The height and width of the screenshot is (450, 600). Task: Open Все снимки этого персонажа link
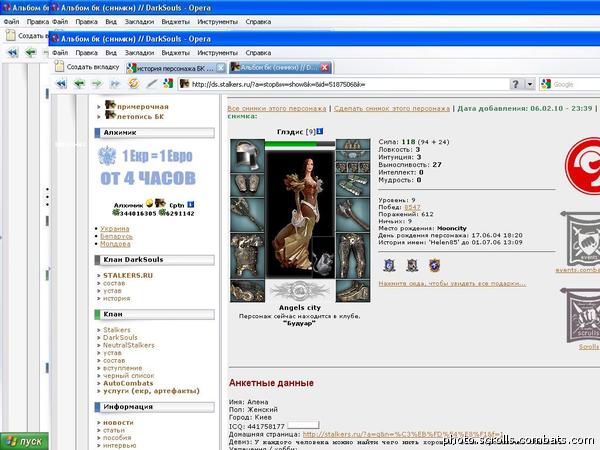coord(277,108)
